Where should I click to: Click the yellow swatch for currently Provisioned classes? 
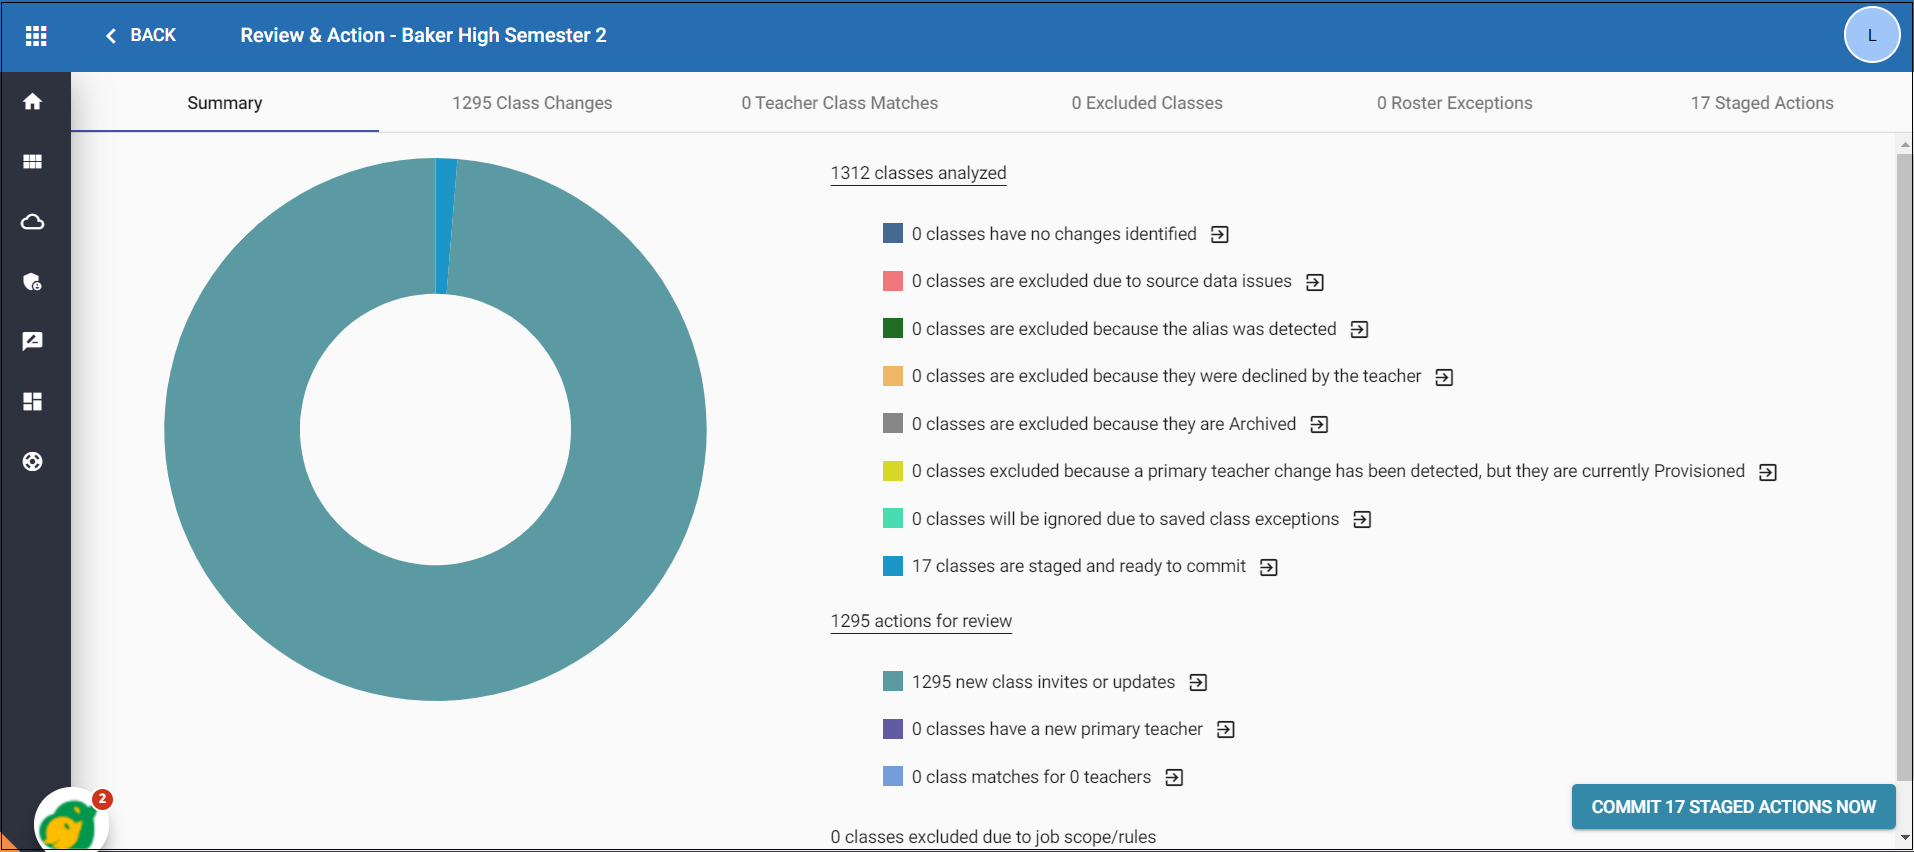pyautogui.click(x=893, y=471)
